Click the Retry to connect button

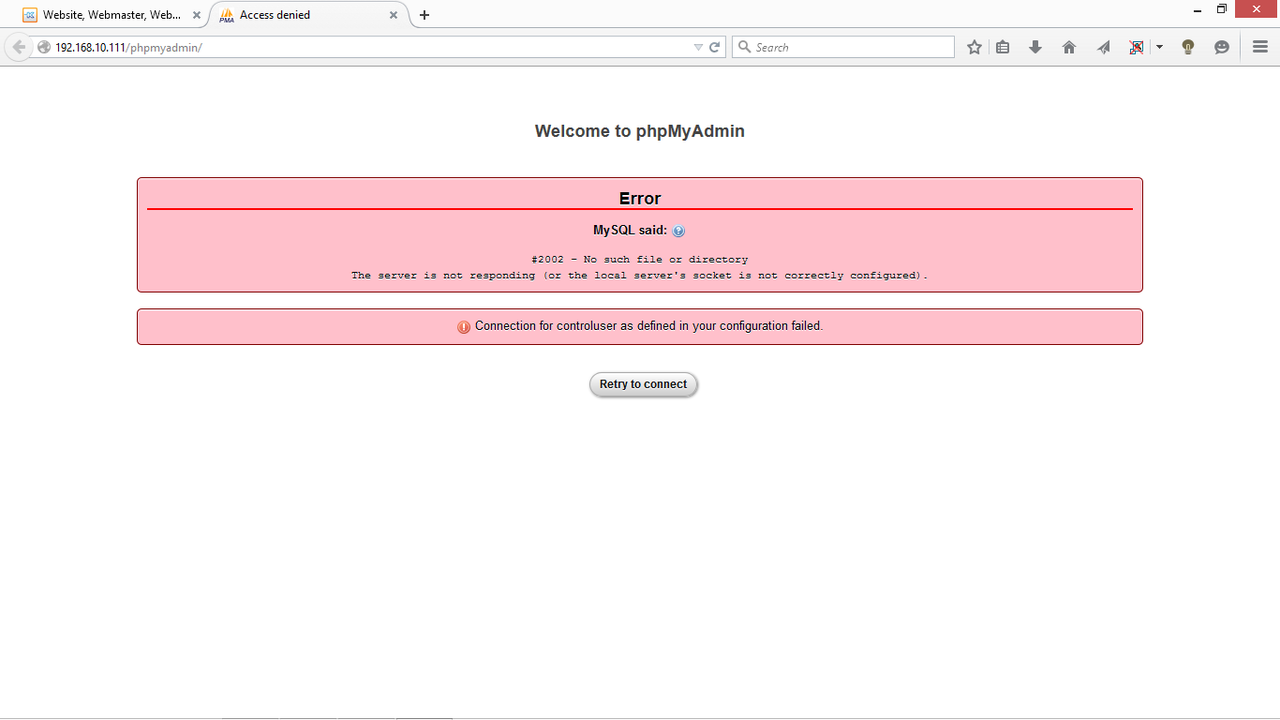[x=643, y=384]
